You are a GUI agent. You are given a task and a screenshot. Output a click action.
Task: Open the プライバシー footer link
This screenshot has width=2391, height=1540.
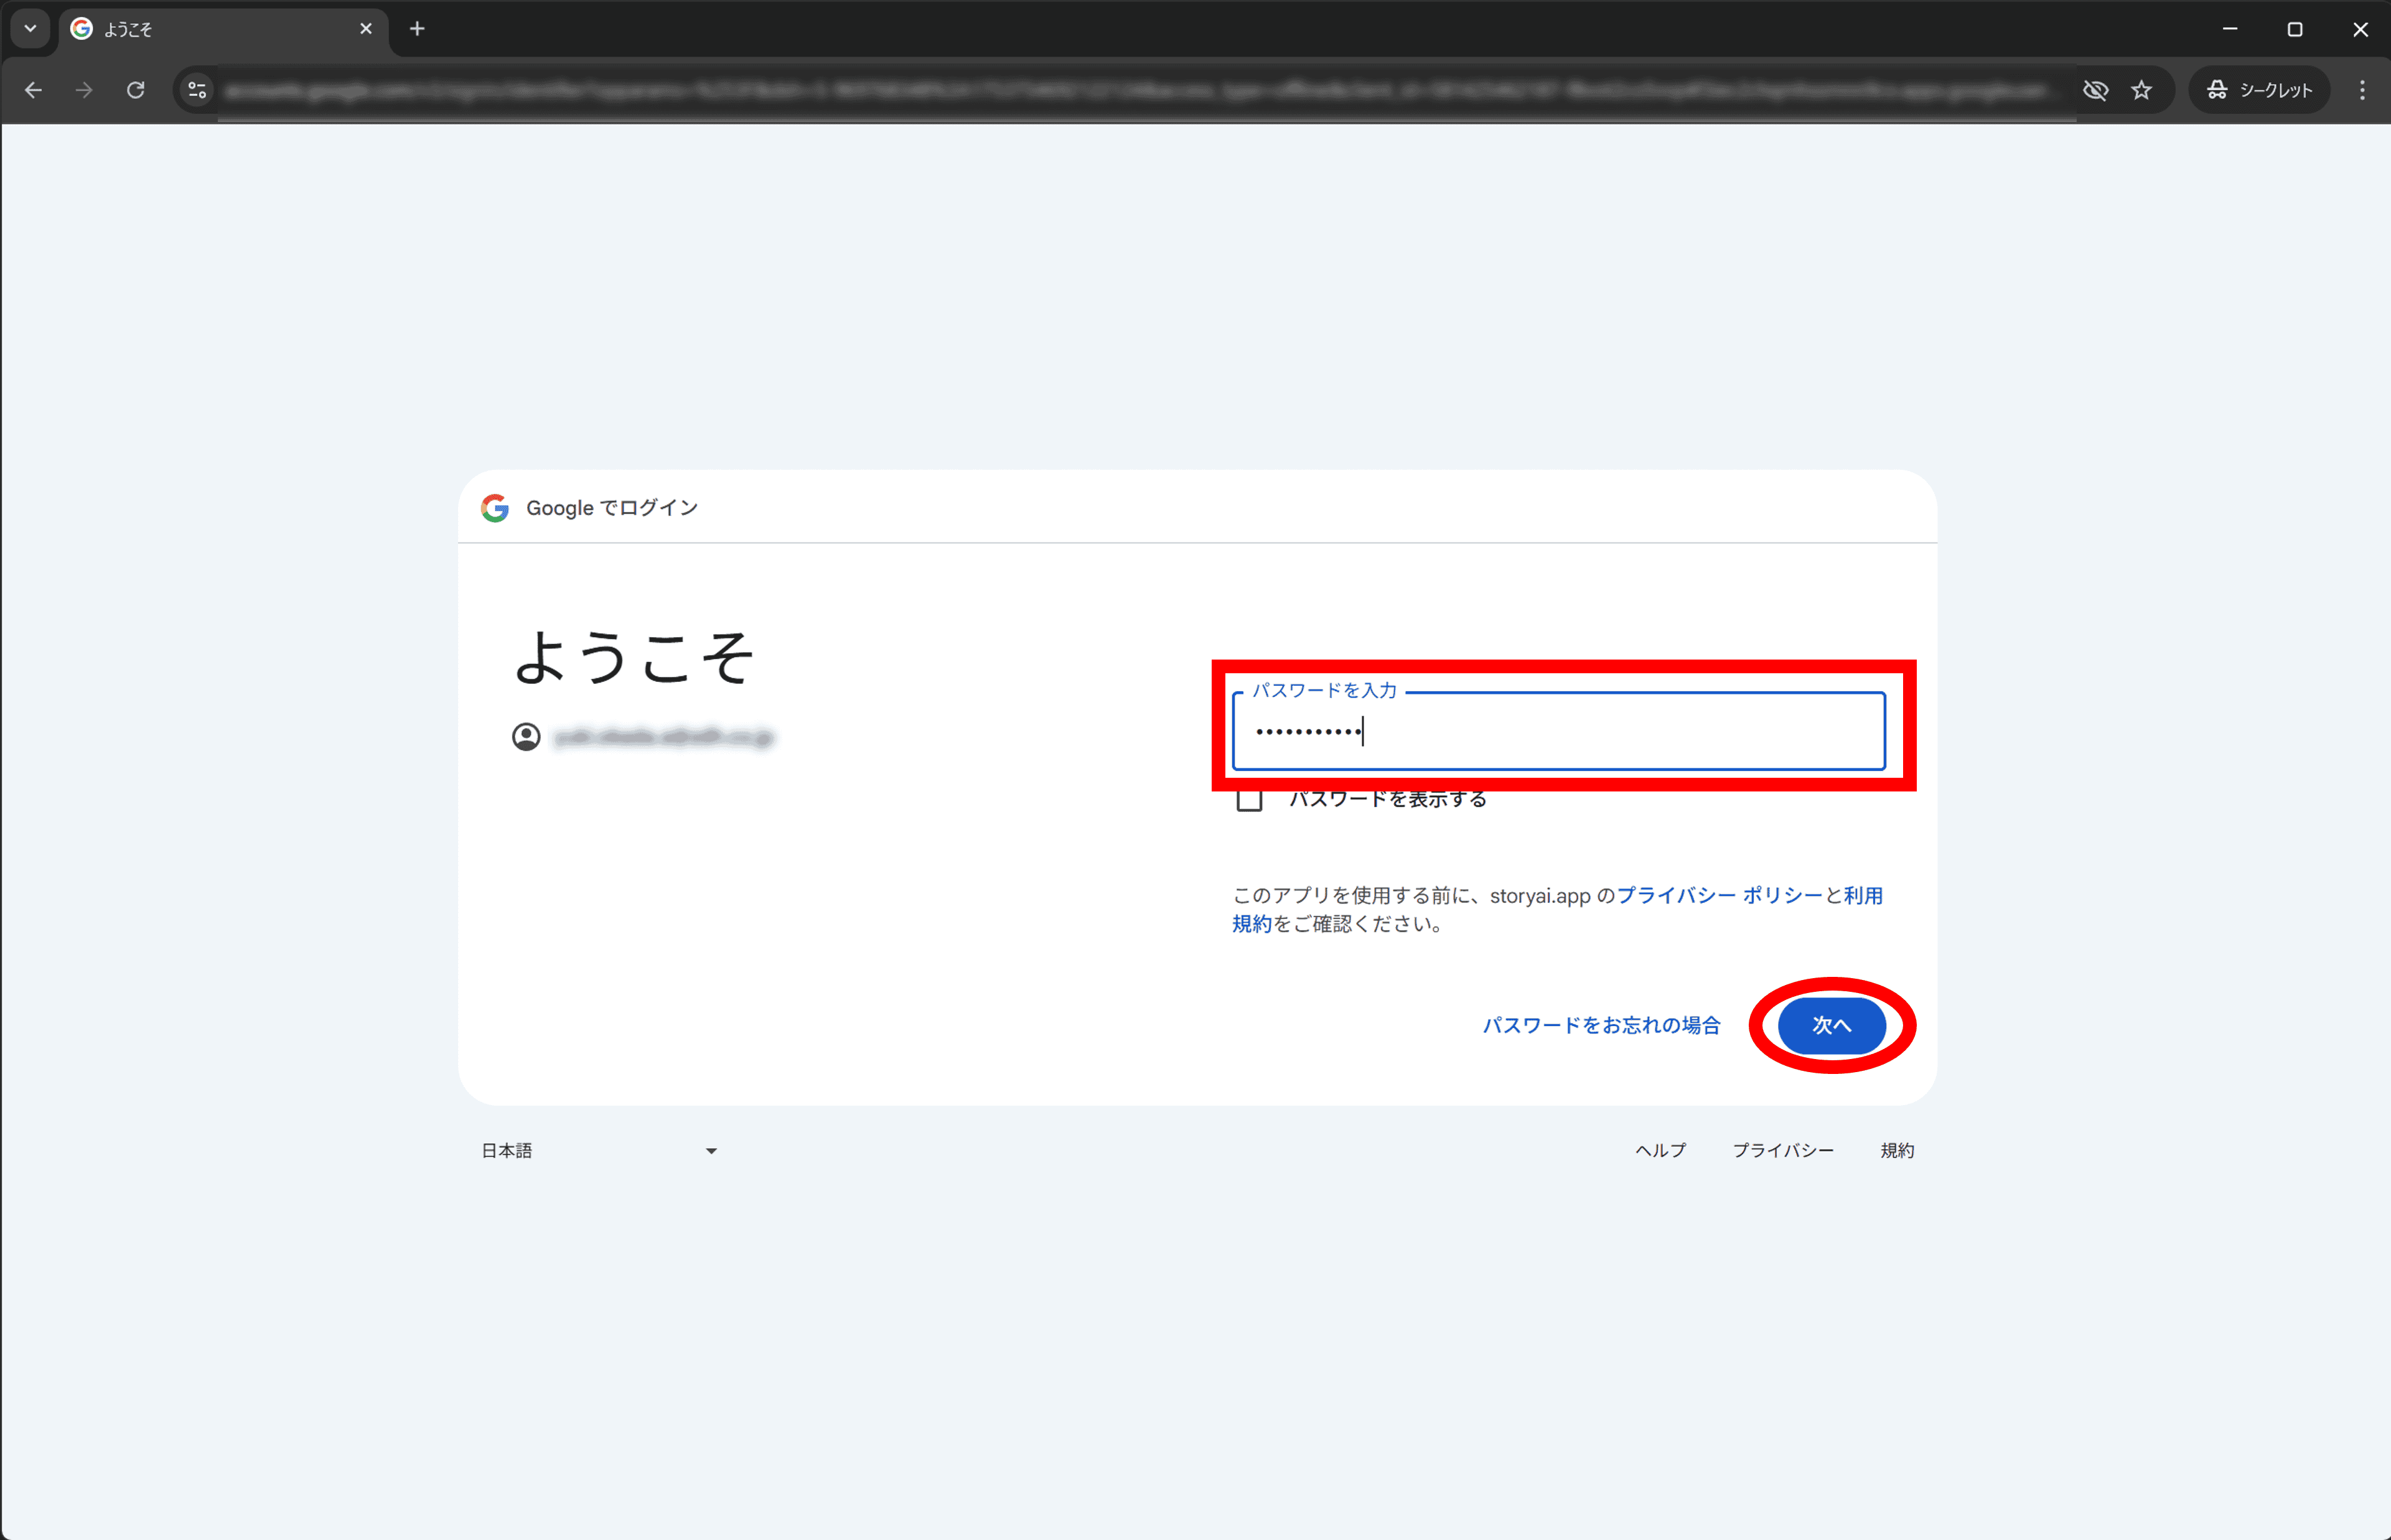point(1783,1151)
